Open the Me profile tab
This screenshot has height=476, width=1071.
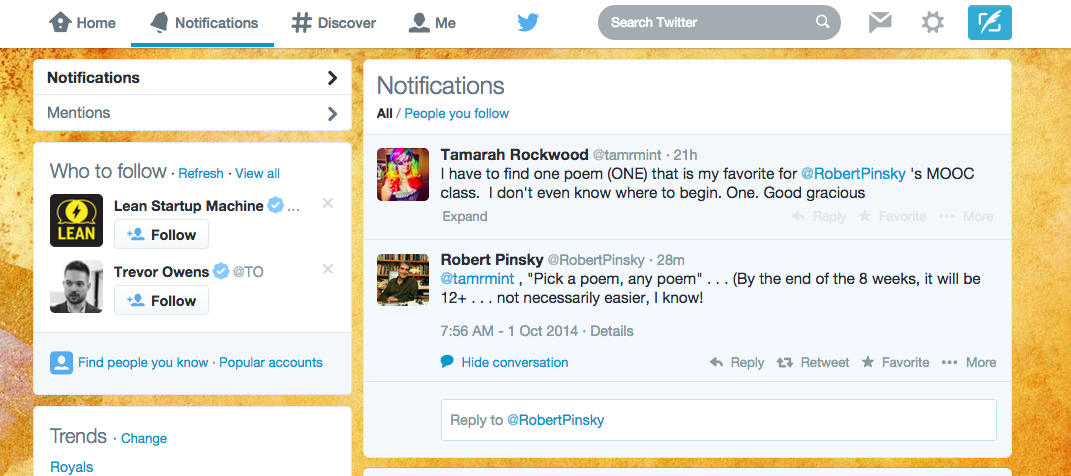[433, 23]
